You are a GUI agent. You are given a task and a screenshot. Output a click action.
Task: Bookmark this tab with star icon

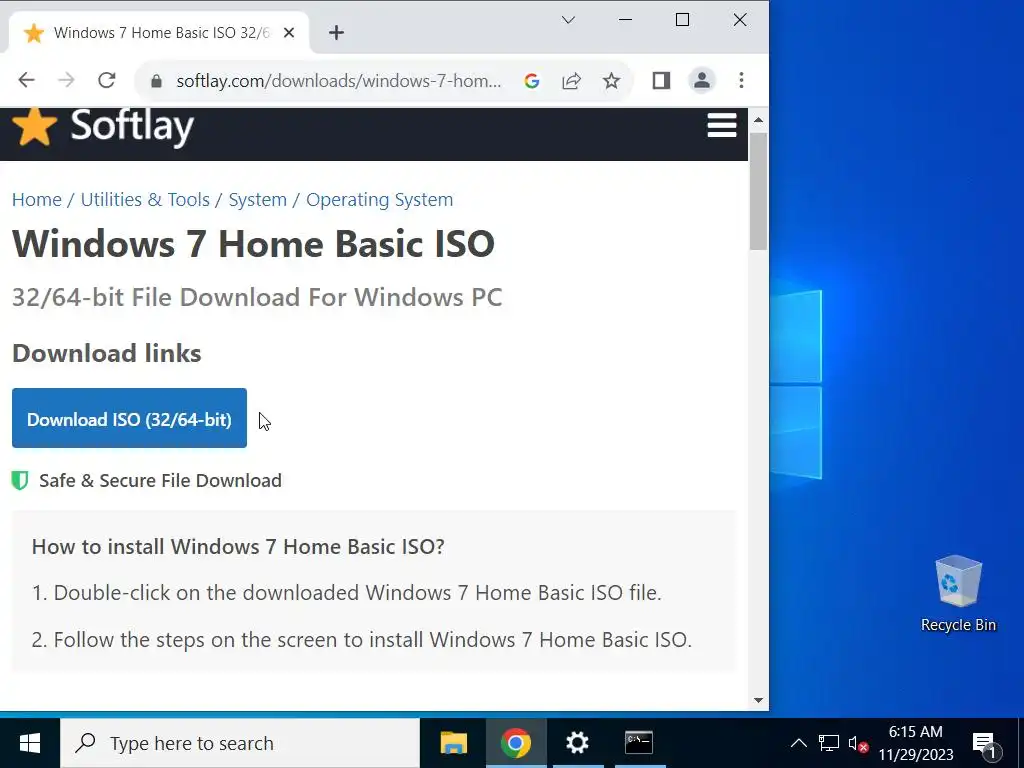coord(611,81)
